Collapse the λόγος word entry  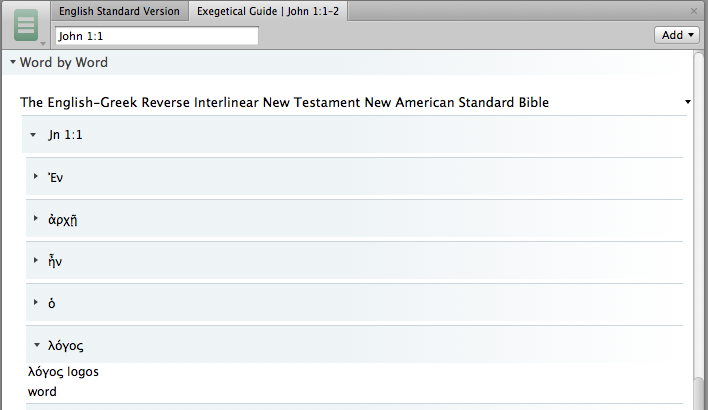point(37,345)
